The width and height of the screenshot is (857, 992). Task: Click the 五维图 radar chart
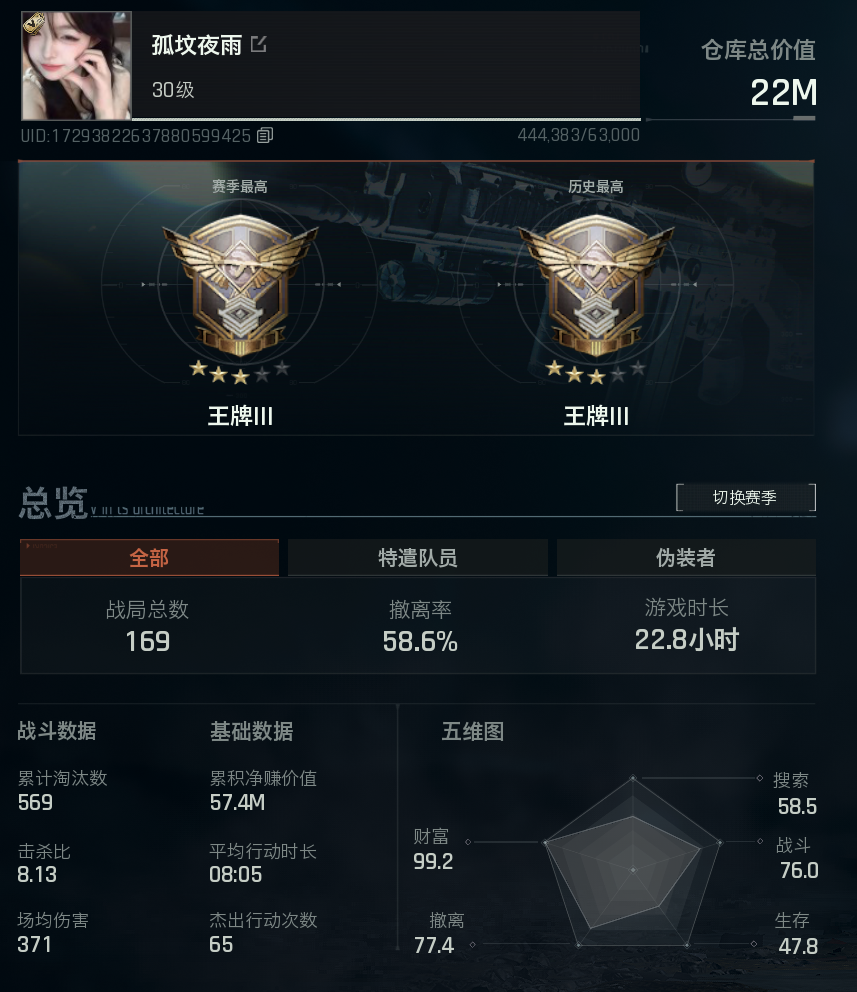point(632,862)
